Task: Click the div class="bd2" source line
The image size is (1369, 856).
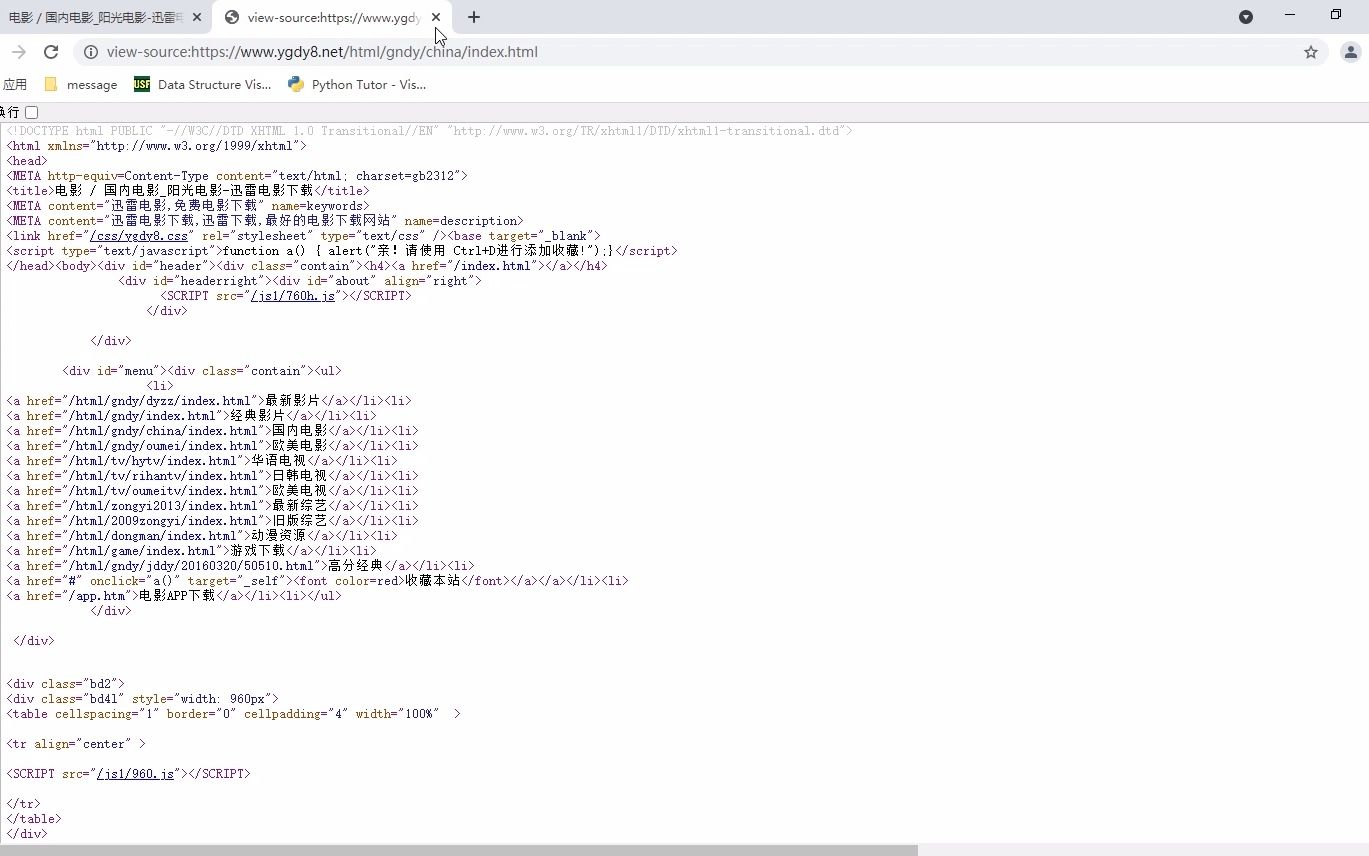Action: [x=65, y=684]
